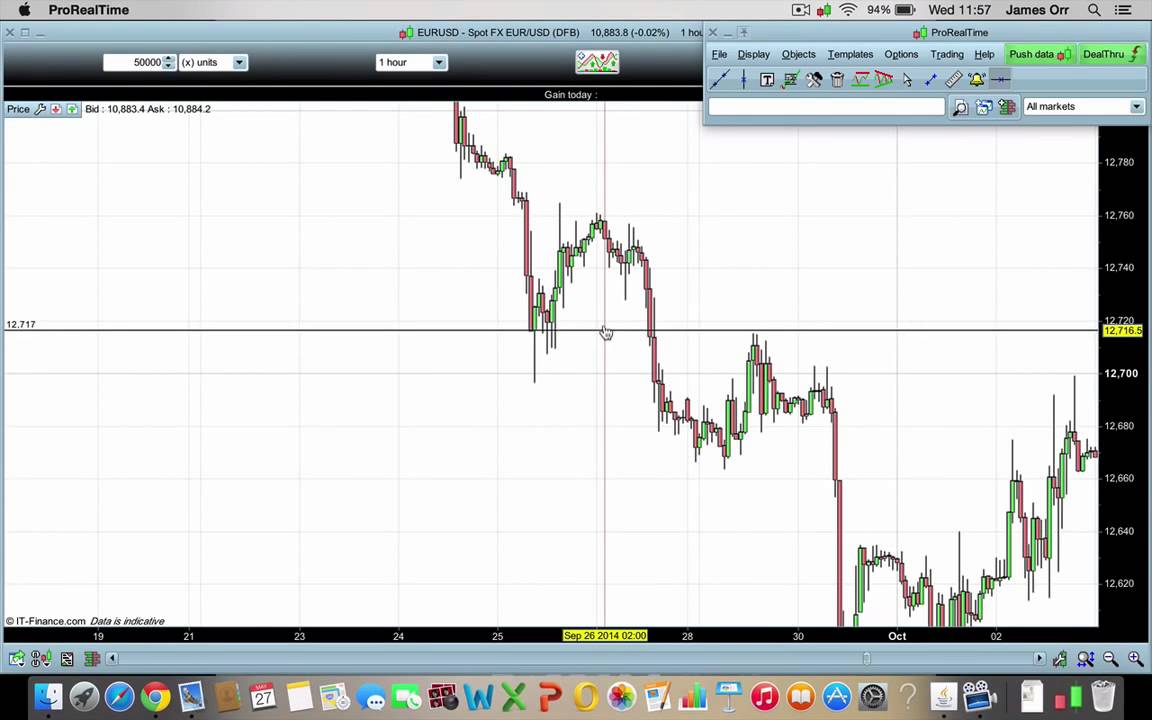1152x720 pixels.
Task: Click the green up arrow price icon
Action: [72, 109]
